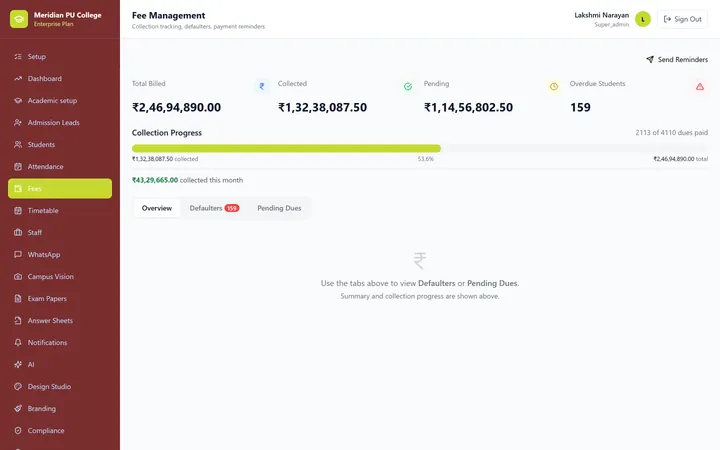
Task: Click the Academic setup graduation cap icon
Action: coord(18,101)
